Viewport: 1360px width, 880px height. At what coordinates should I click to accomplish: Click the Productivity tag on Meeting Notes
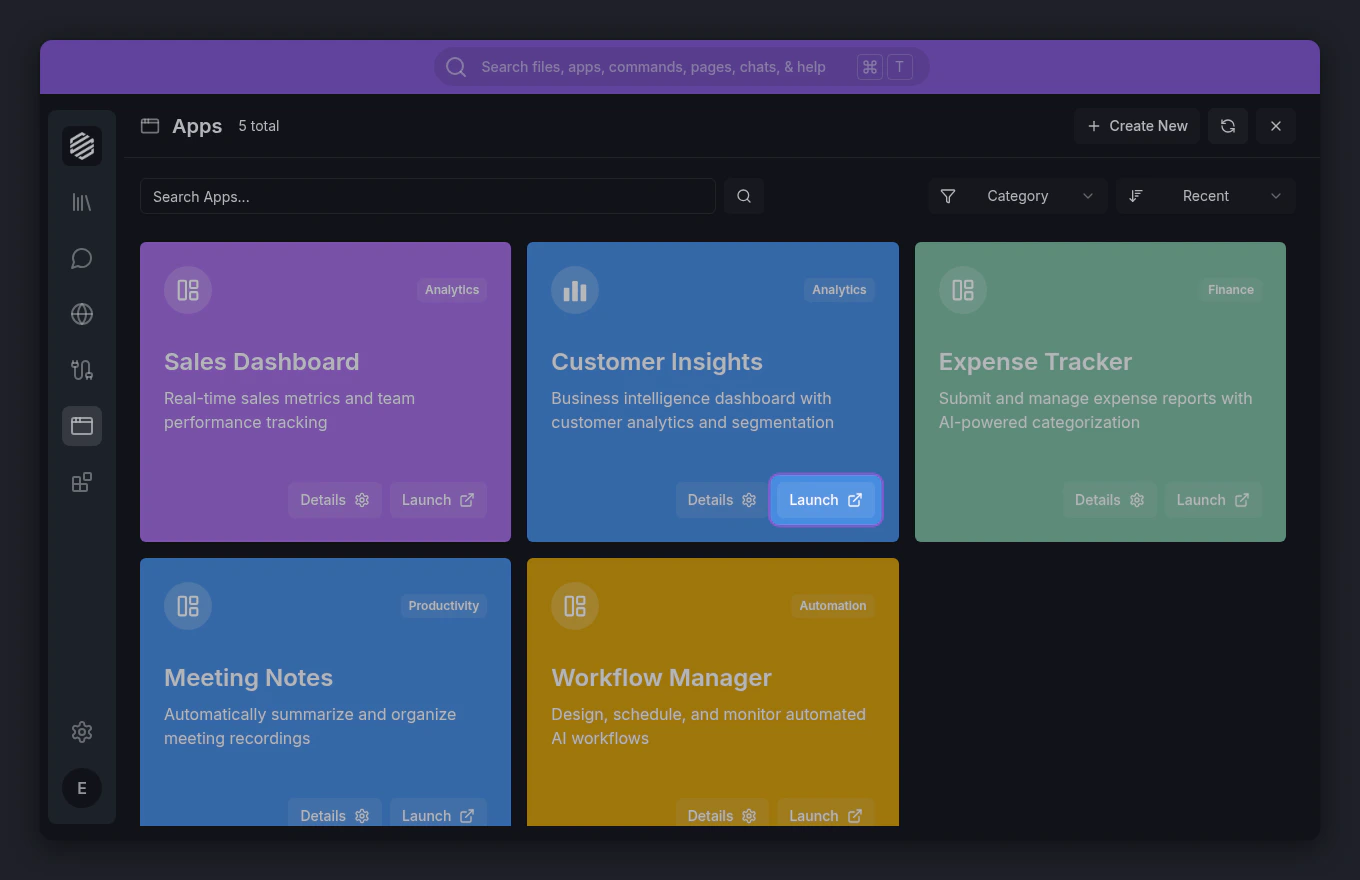tap(443, 606)
